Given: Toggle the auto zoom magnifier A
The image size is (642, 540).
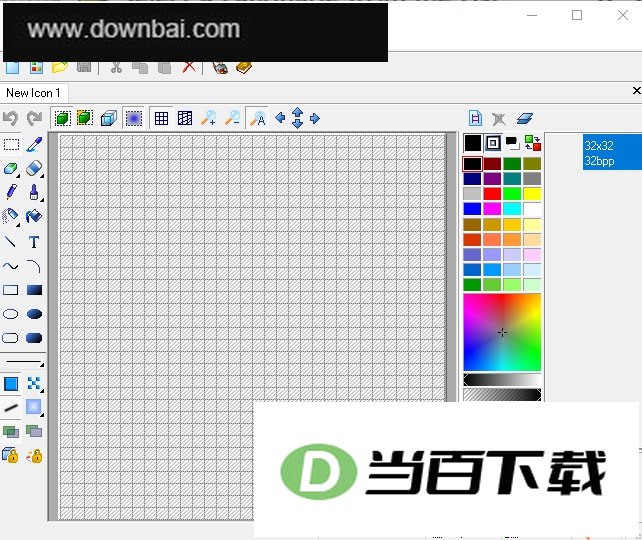Looking at the screenshot, I should [258, 118].
